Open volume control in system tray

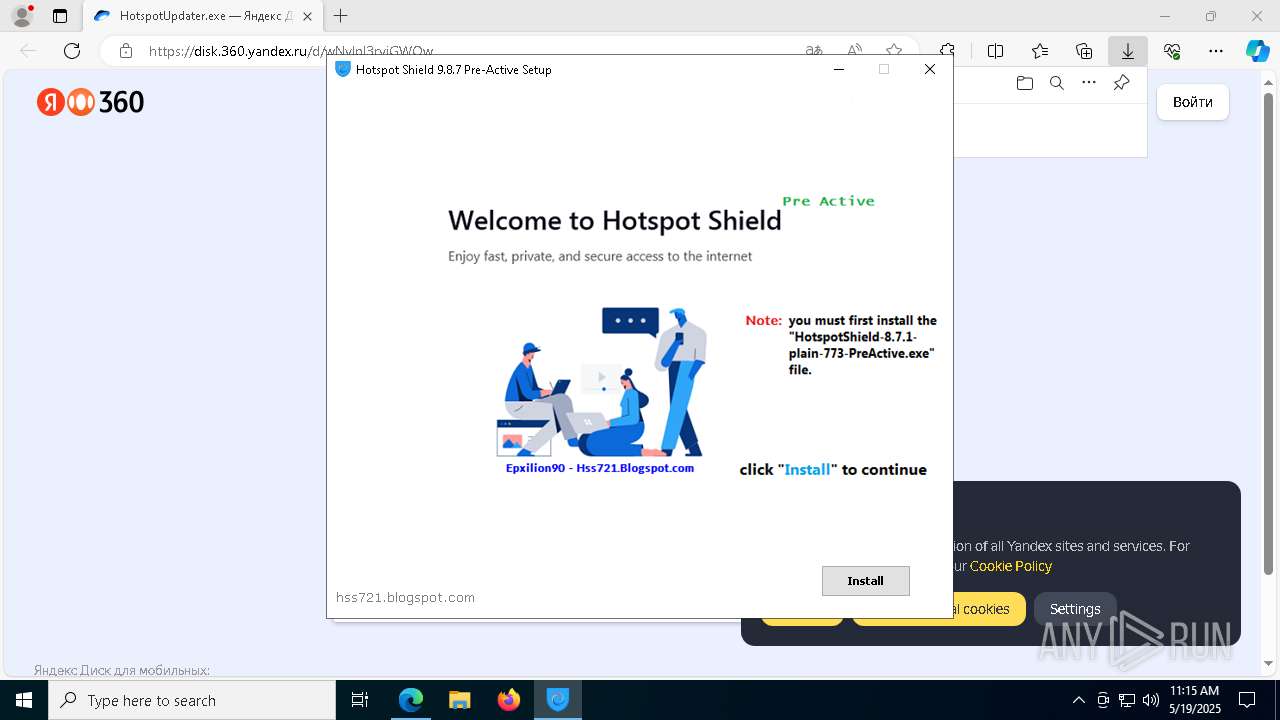tap(1151, 700)
